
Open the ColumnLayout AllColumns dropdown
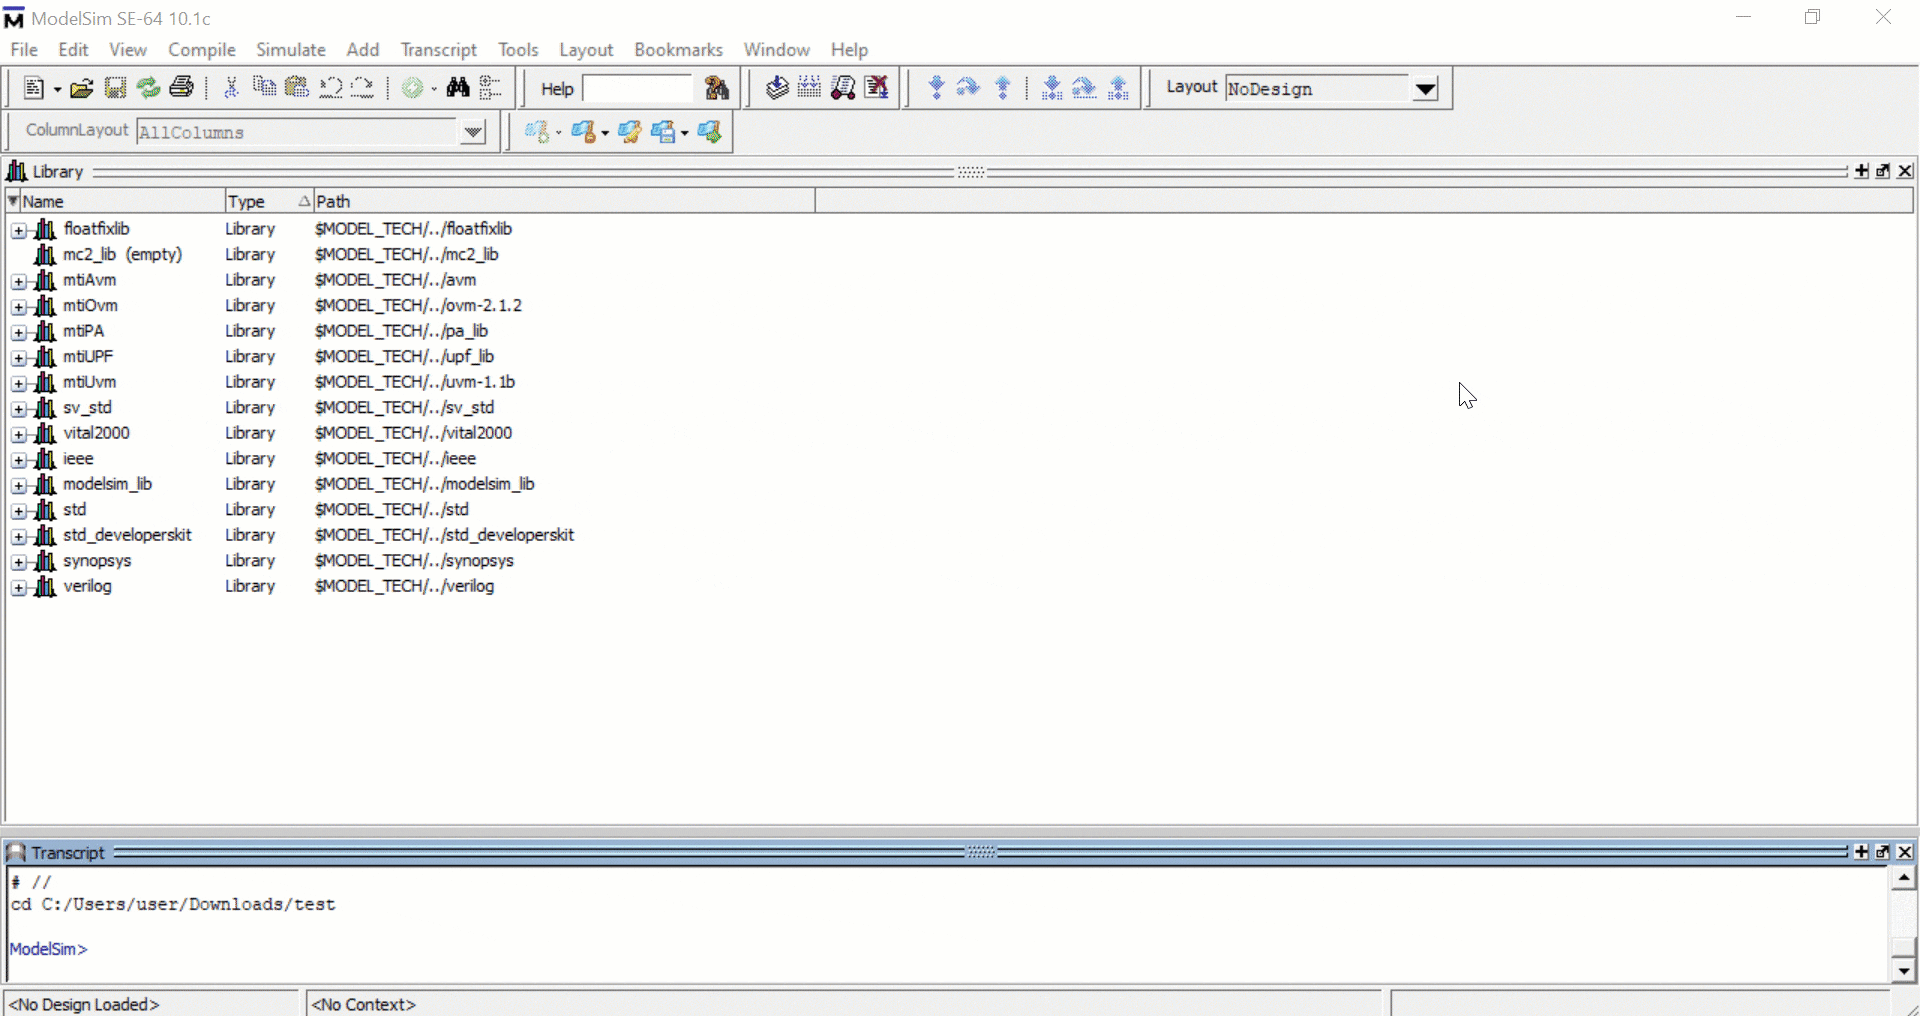(473, 132)
